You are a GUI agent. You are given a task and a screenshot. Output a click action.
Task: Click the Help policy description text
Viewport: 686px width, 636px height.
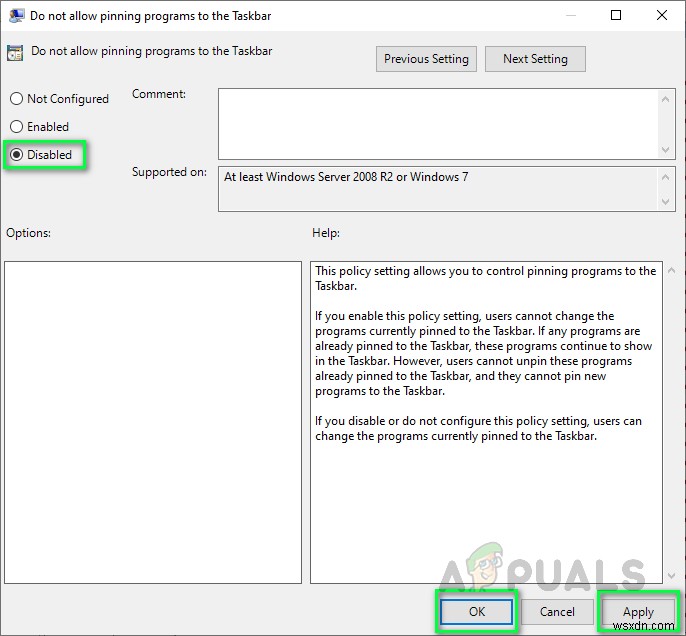pos(485,353)
